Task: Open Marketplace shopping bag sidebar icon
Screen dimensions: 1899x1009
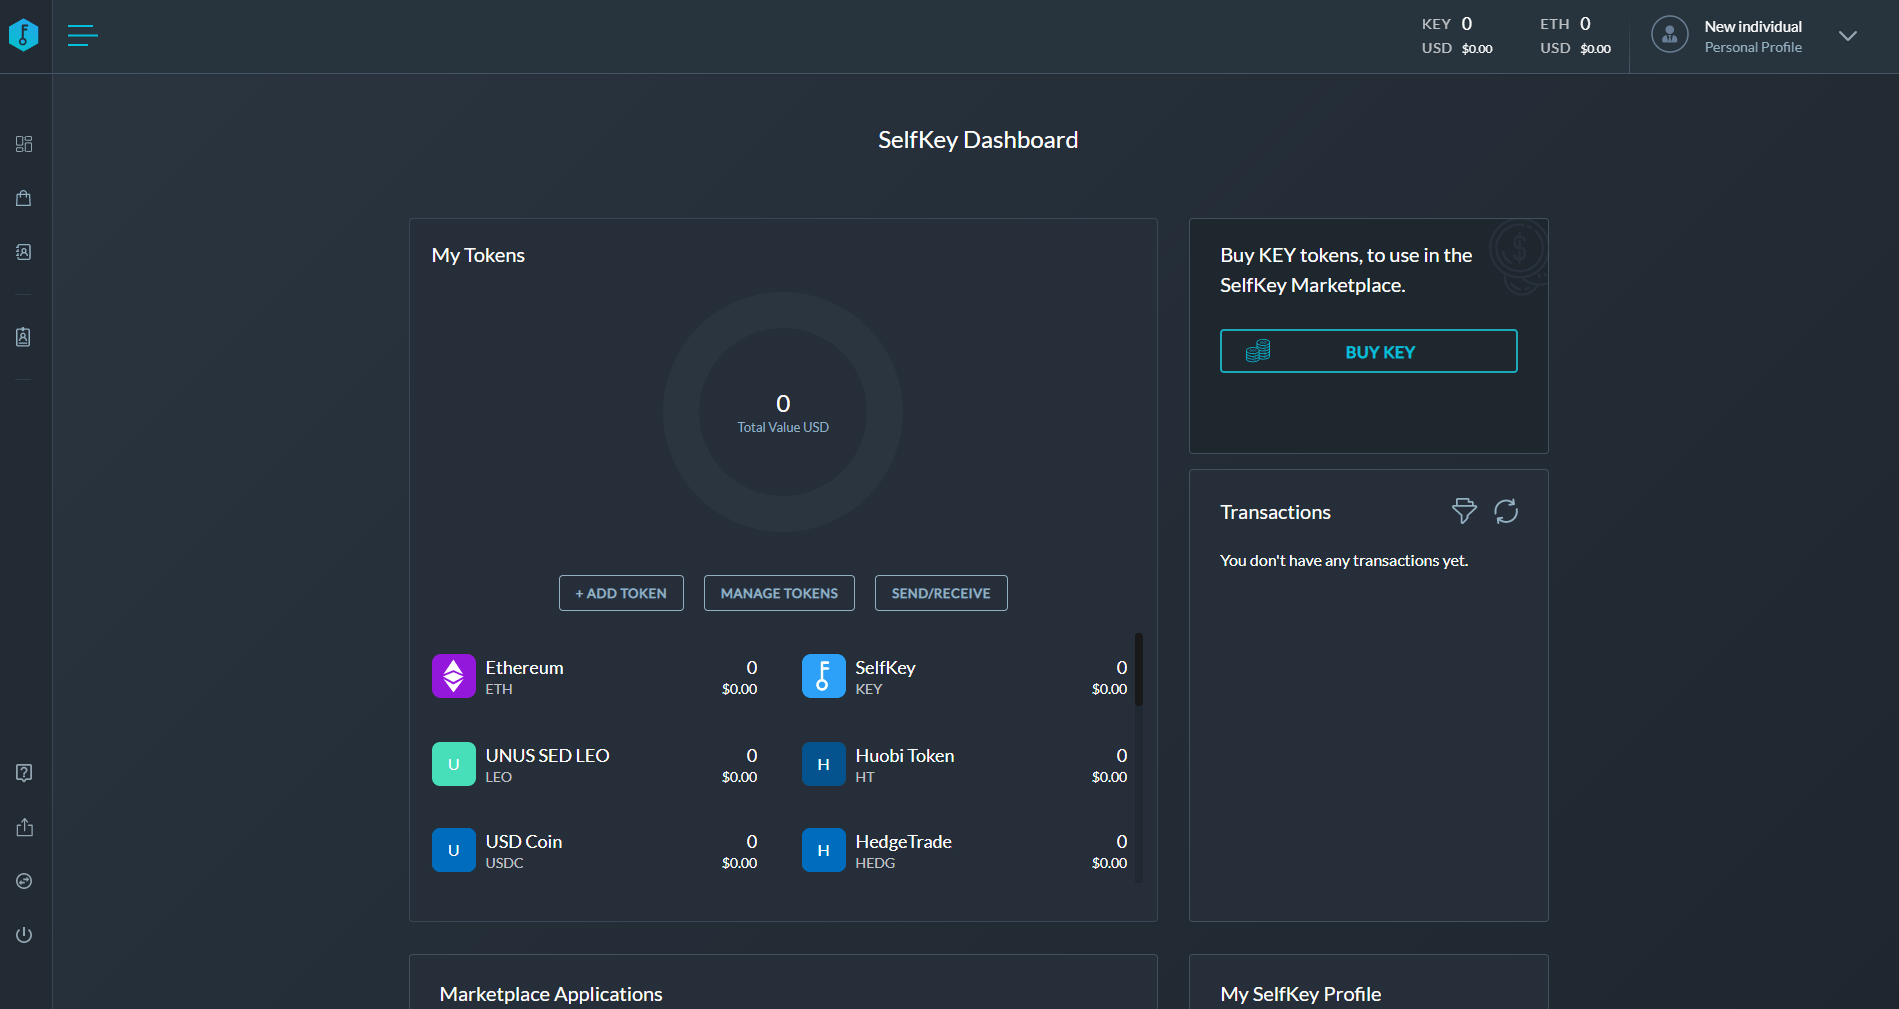Action: coord(24,198)
